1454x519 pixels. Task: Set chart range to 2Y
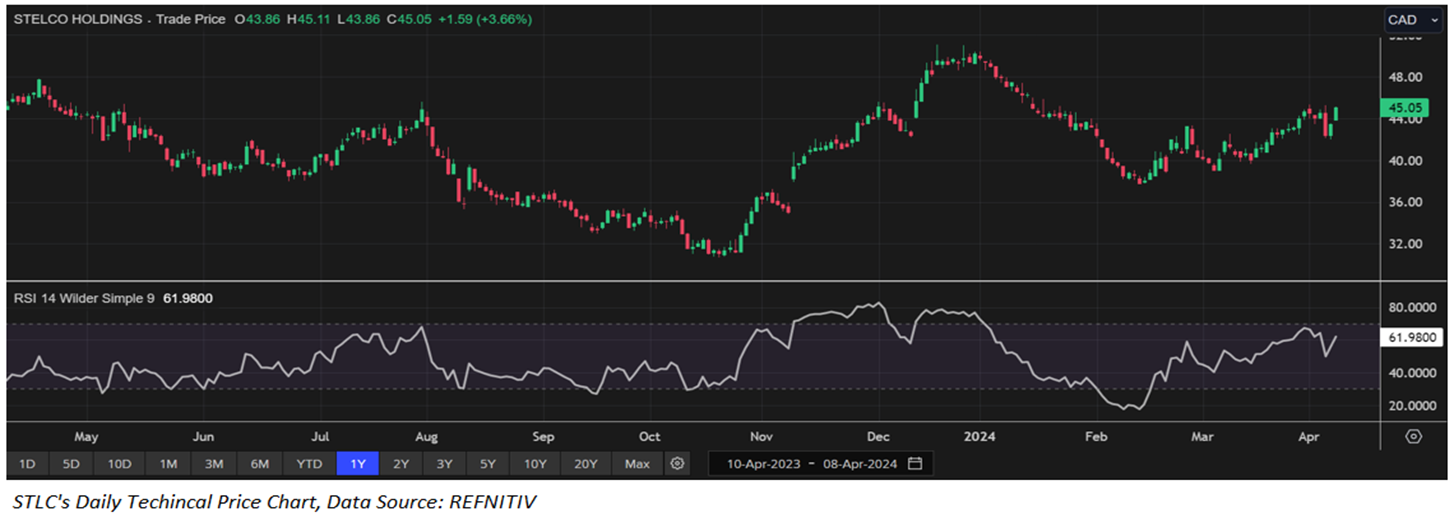(x=400, y=464)
